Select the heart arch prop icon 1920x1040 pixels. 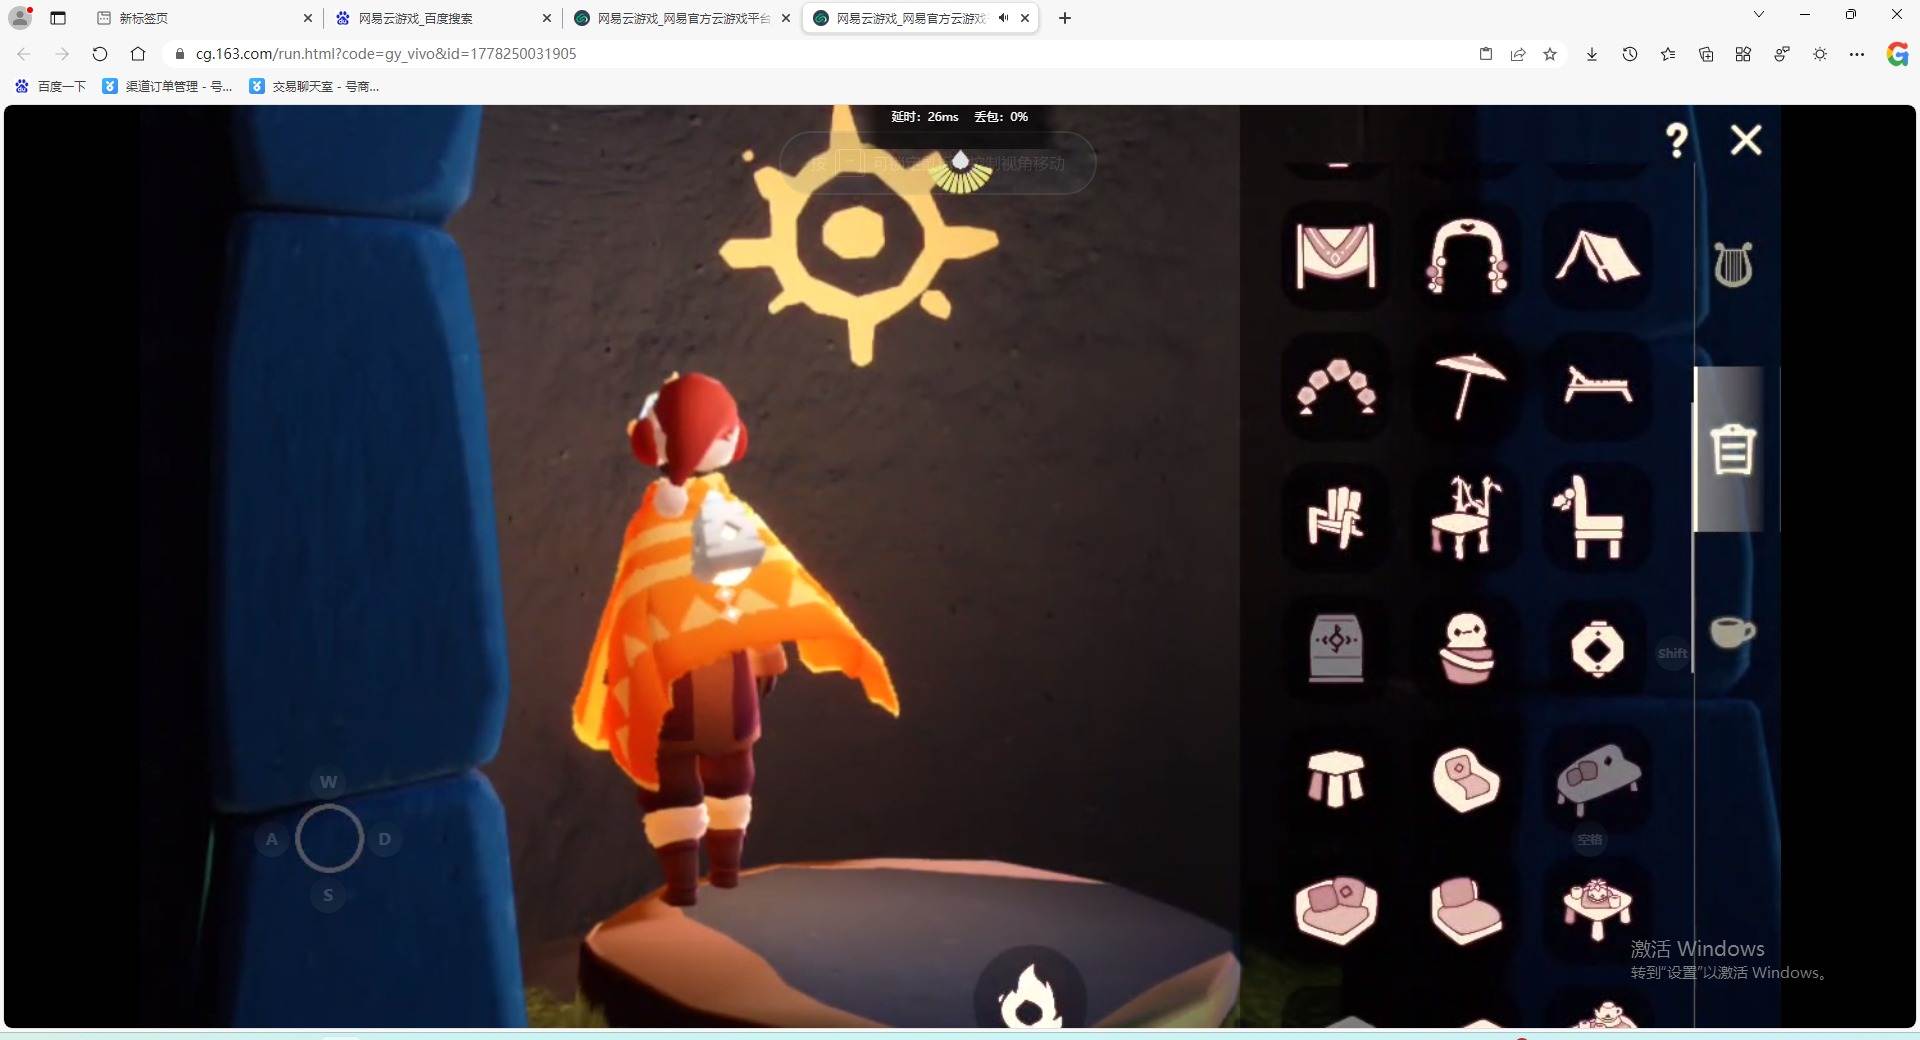(1466, 256)
